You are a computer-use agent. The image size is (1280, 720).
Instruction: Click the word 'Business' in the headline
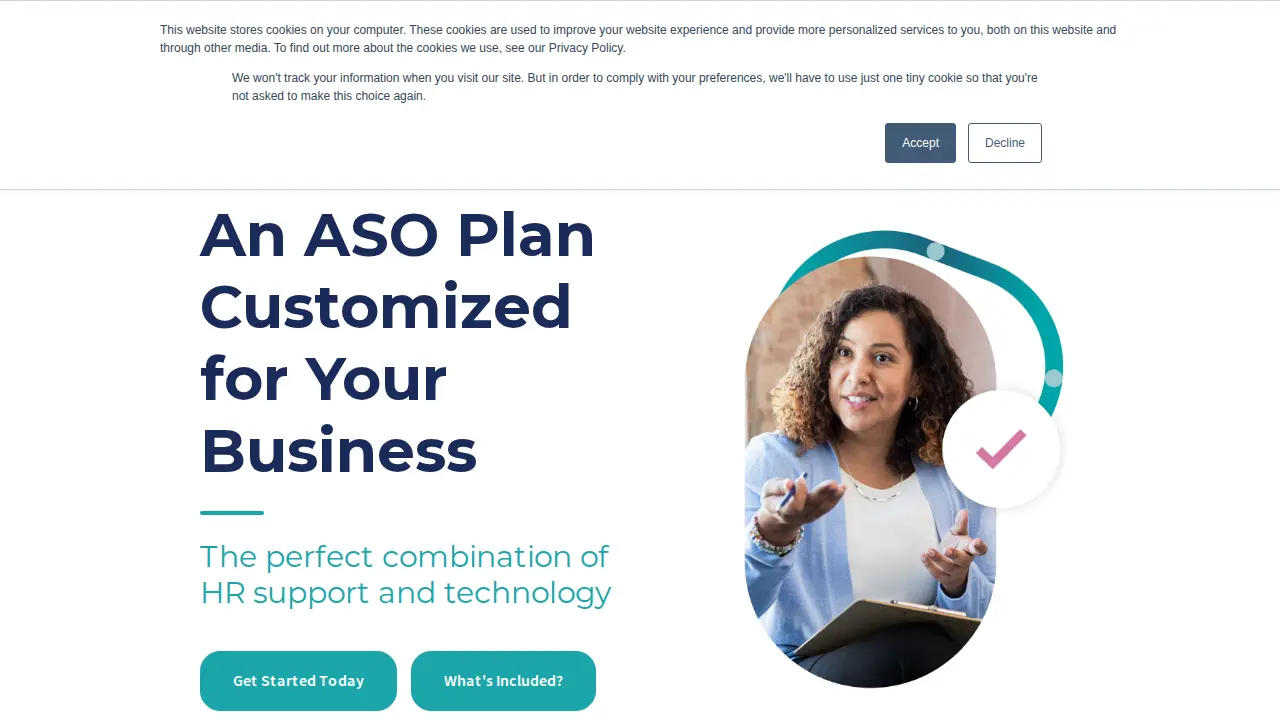click(339, 450)
